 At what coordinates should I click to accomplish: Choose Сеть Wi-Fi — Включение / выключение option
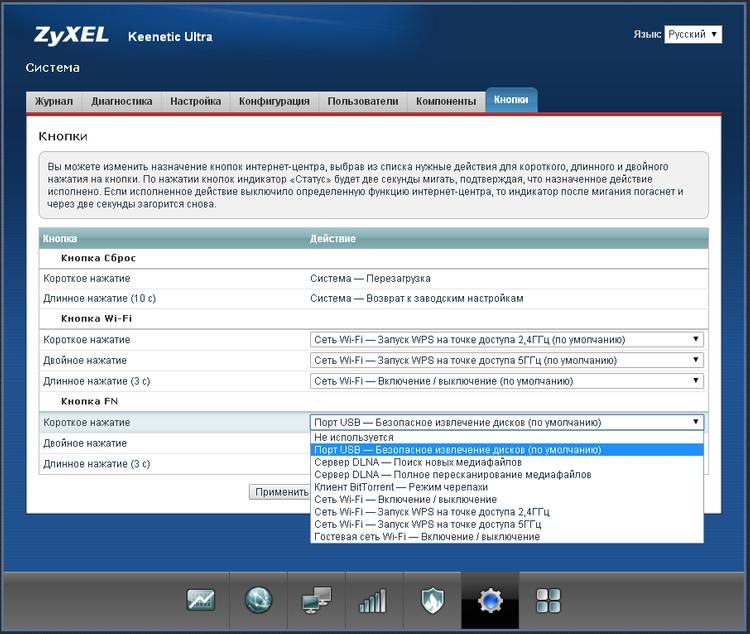(x=507, y=500)
